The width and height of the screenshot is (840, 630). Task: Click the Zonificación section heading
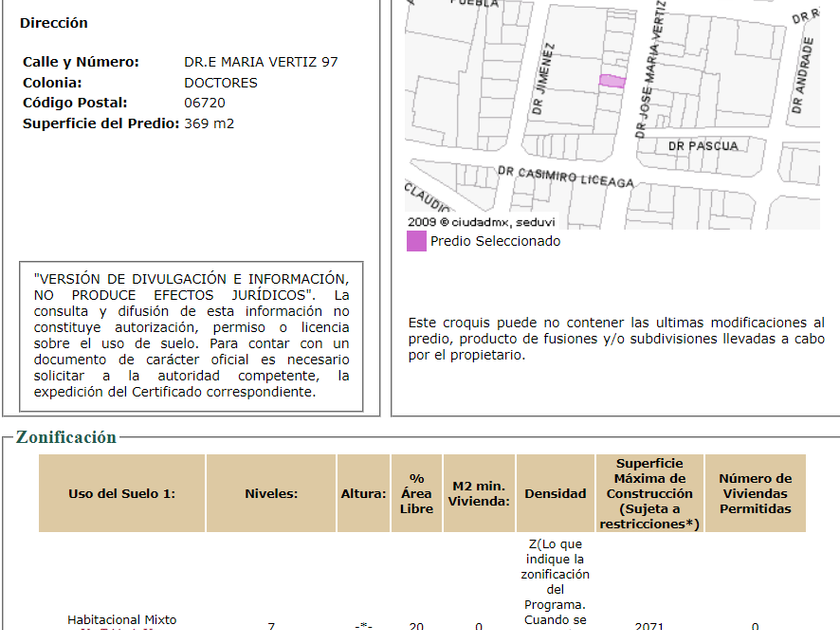66,437
